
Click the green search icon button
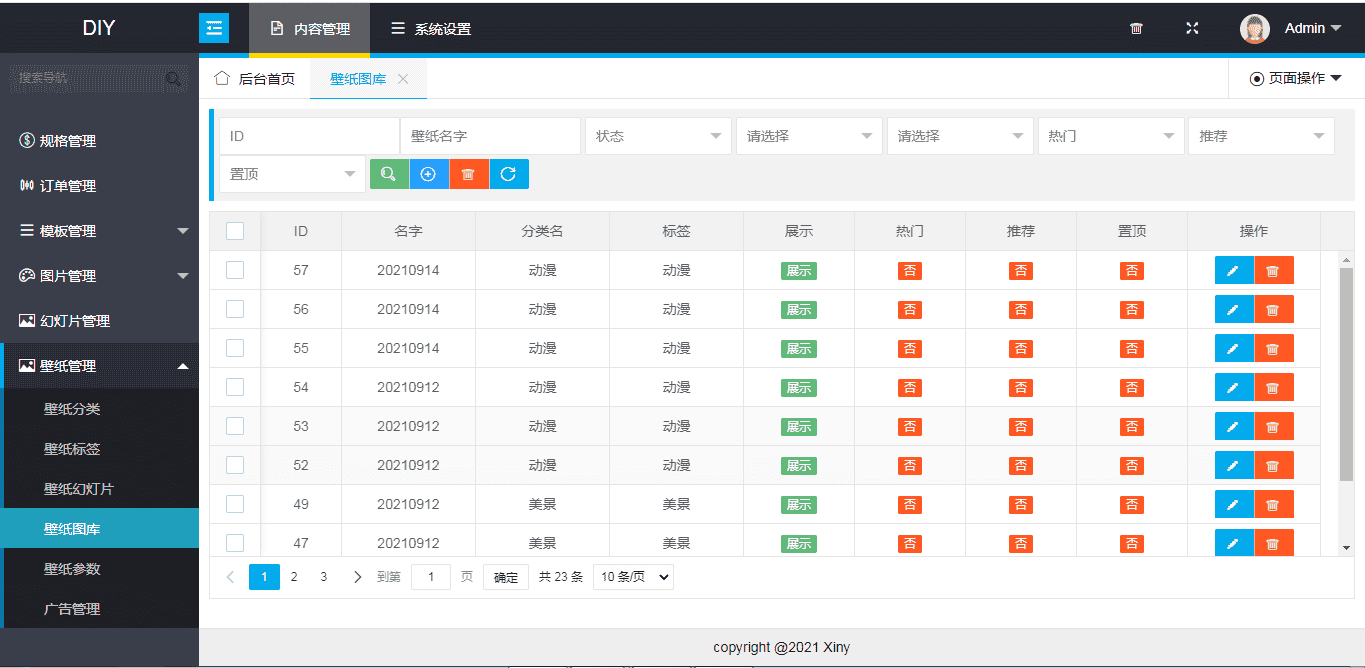[x=389, y=174]
